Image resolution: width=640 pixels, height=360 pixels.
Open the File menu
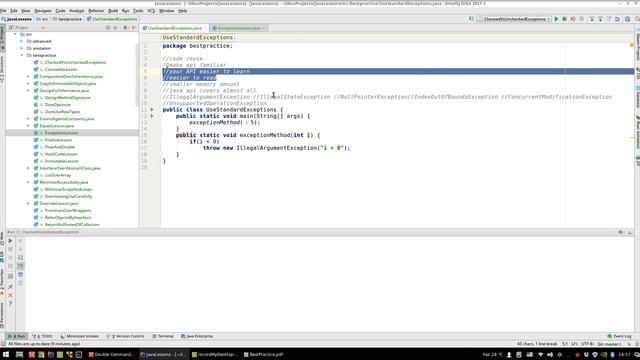point(3,11)
